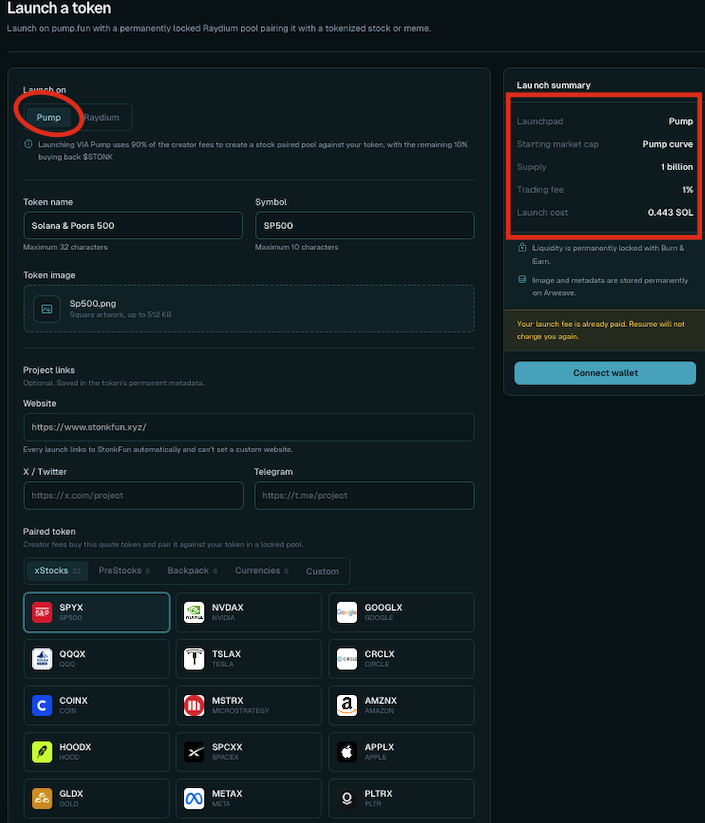The image size is (705, 823).
Task: Choose the MSTRX ticker label
Action: click(x=227, y=701)
